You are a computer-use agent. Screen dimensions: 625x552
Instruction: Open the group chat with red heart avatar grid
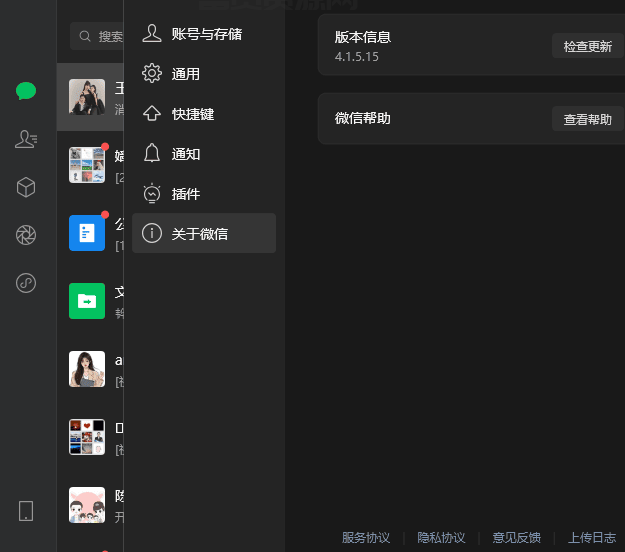[x=90, y=437]
